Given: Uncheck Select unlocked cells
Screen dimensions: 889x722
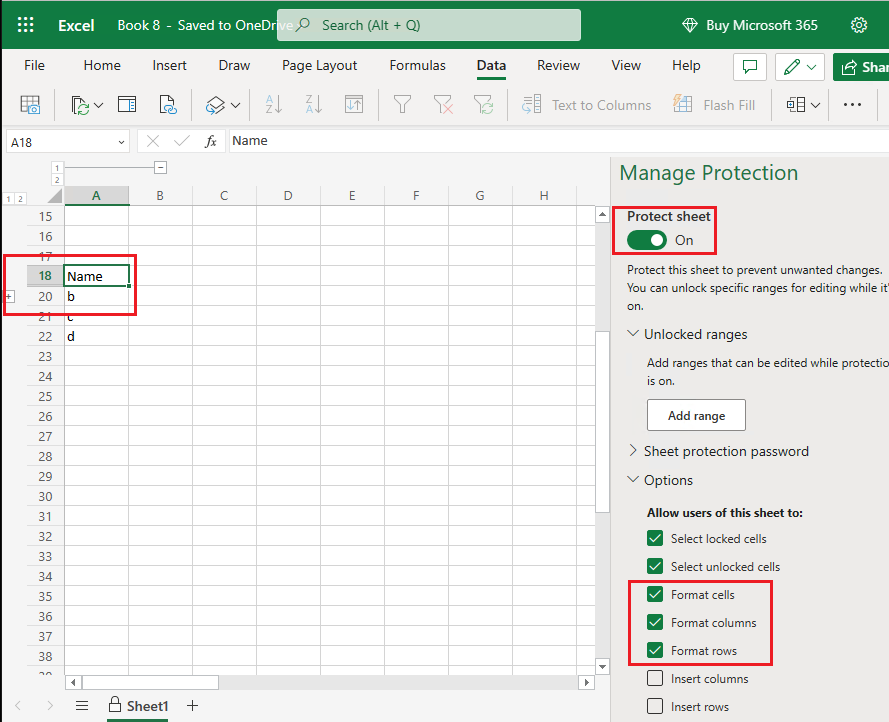Looking at the screenshot, I should pos(655,566).
